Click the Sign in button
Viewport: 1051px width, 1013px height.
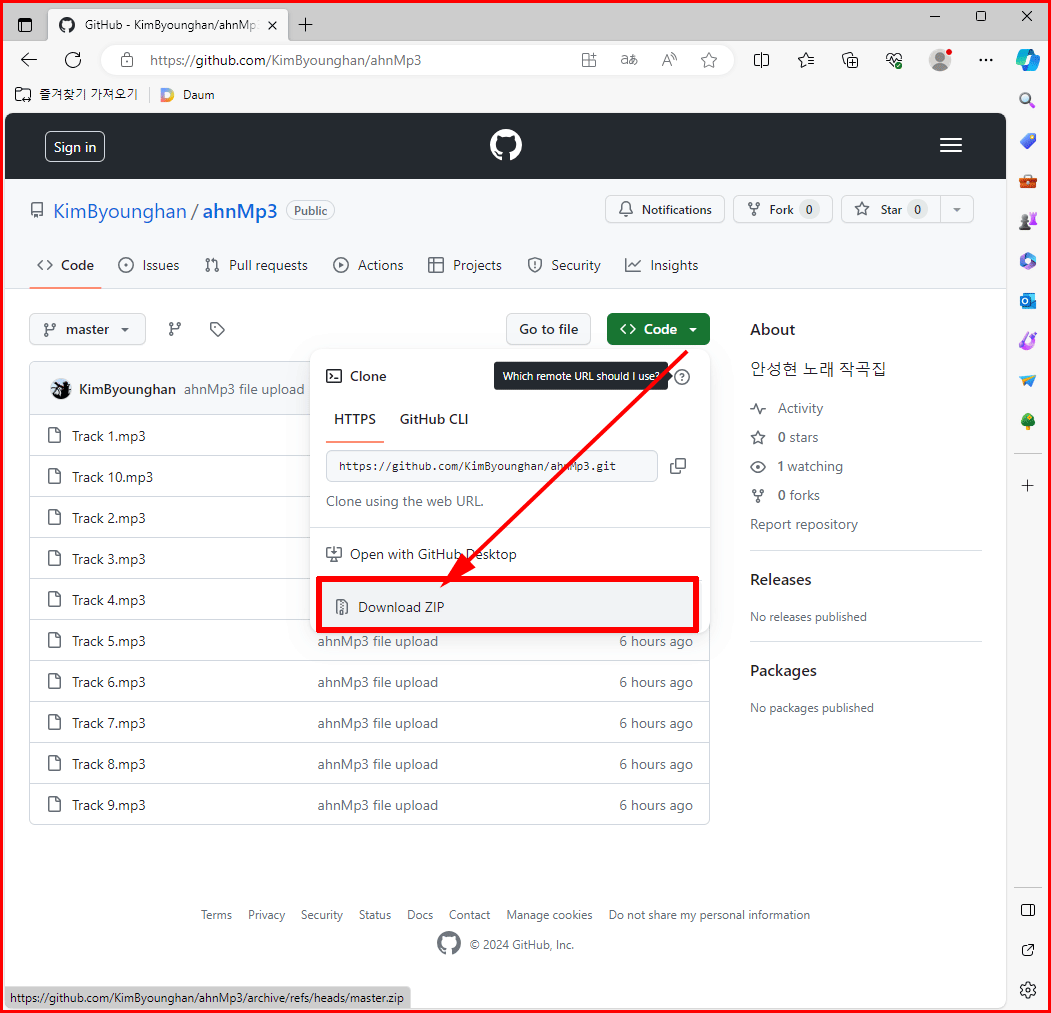coord(75,147)
